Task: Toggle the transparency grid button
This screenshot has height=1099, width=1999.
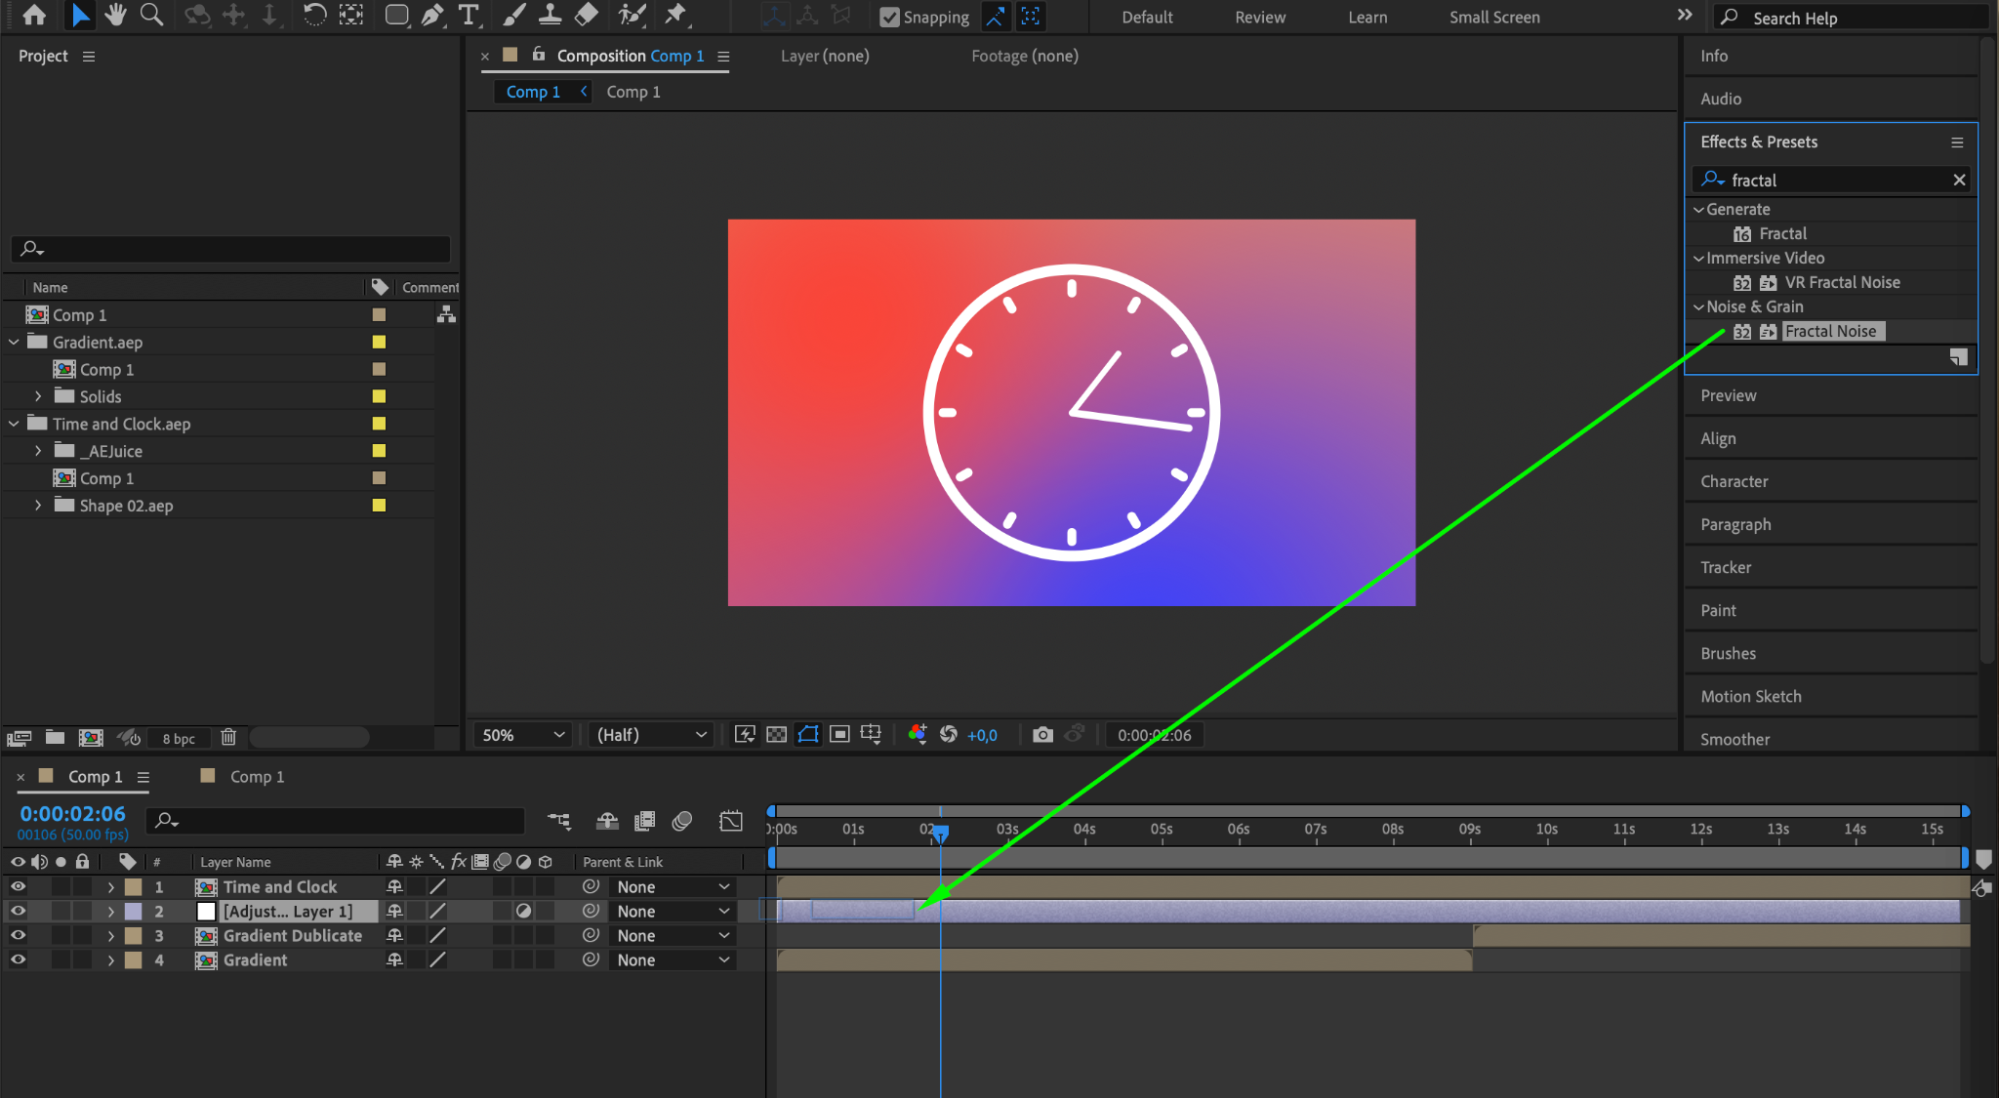Action: tap(776, 735)
